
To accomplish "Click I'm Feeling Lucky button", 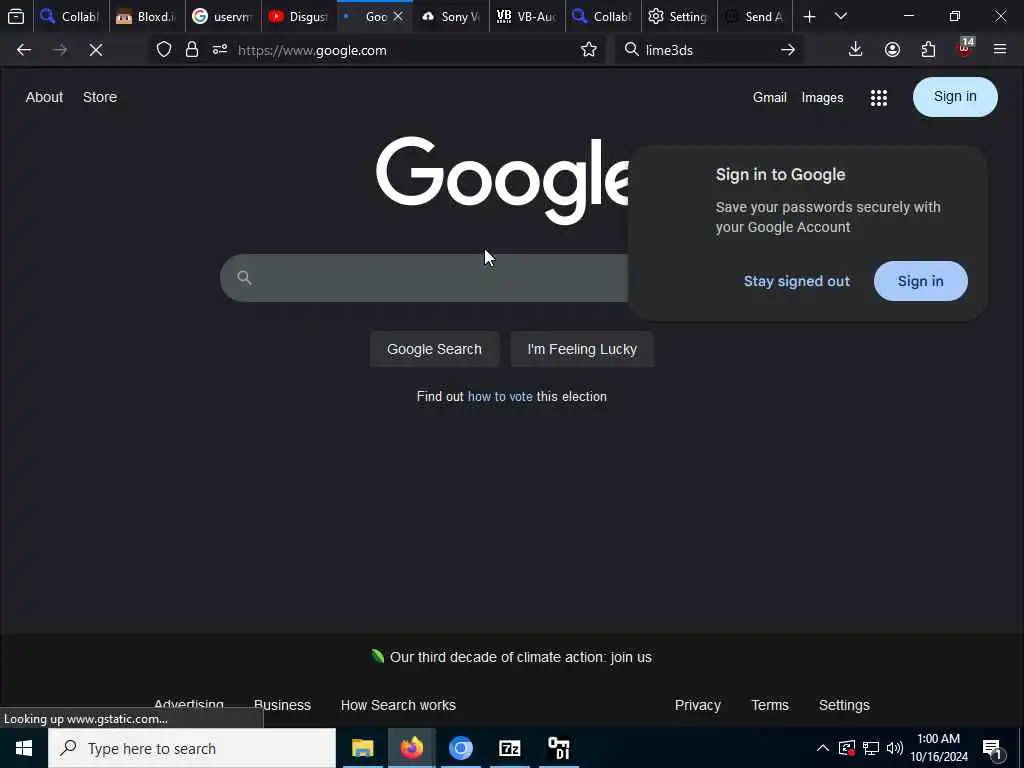I will pyautogui.click(x=582, y=349).
